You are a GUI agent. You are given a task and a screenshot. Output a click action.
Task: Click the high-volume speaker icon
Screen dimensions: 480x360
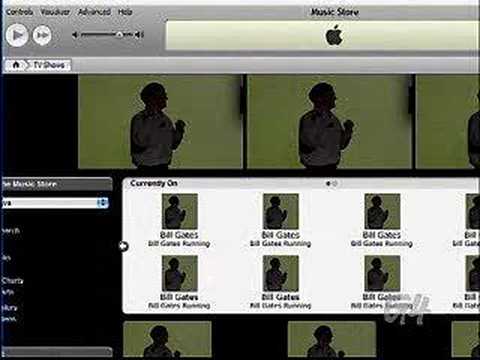[x=139, y=35]
